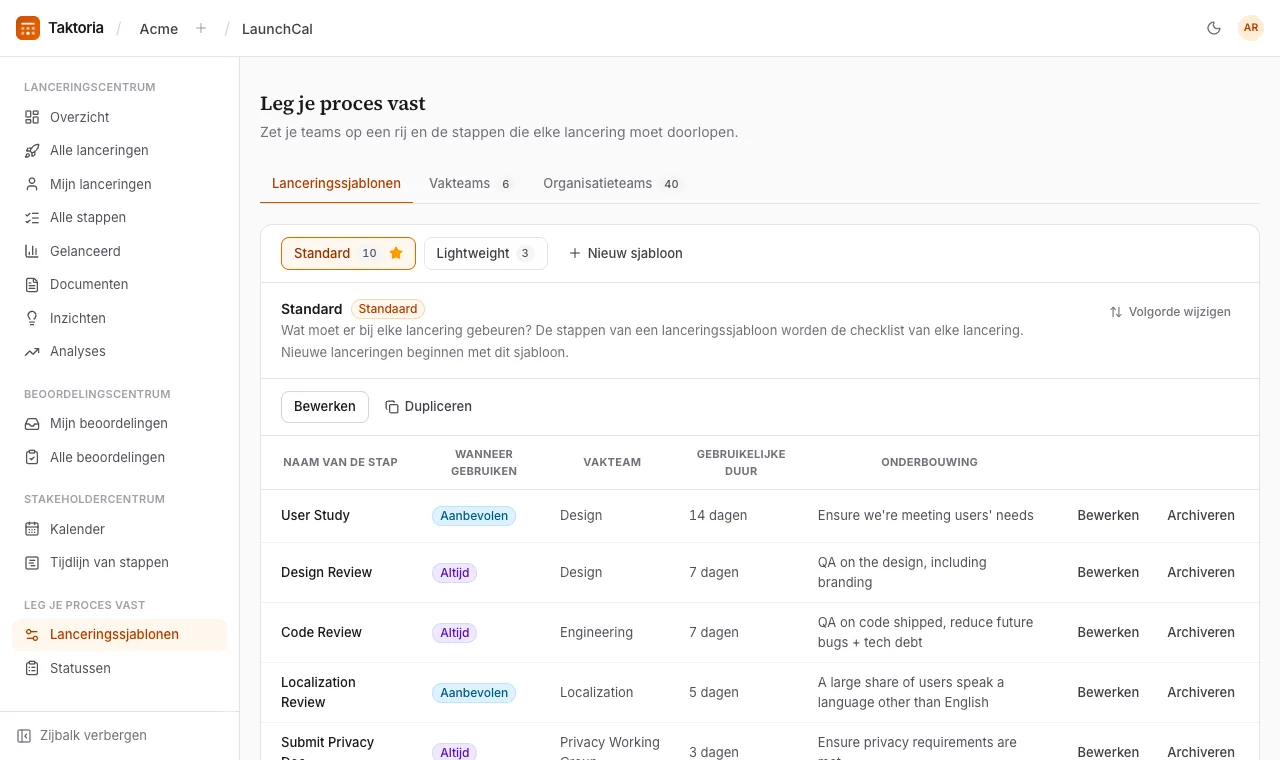Click Volgorde wijzigen to reorder steps
Image resolution: width=1280 pixels, height=760 pixels.
tap(1170, 311)
